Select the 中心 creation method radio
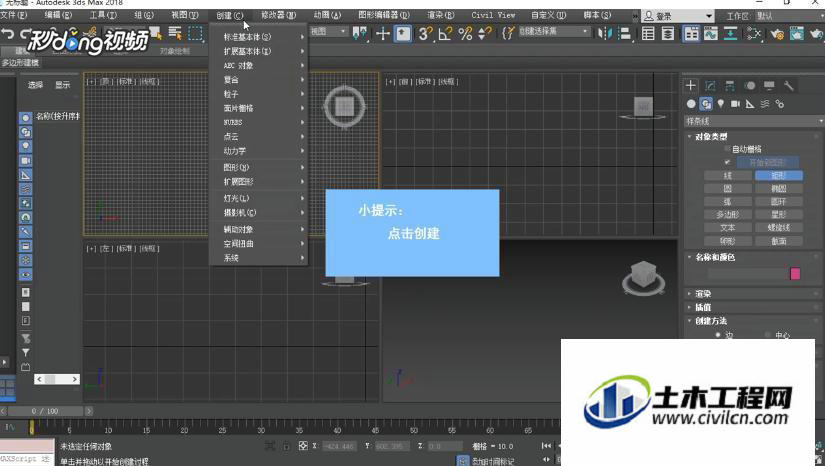Image resolution: width=825 pixels, height=466 pixels. pyautogui.click(x=768, y=335)
